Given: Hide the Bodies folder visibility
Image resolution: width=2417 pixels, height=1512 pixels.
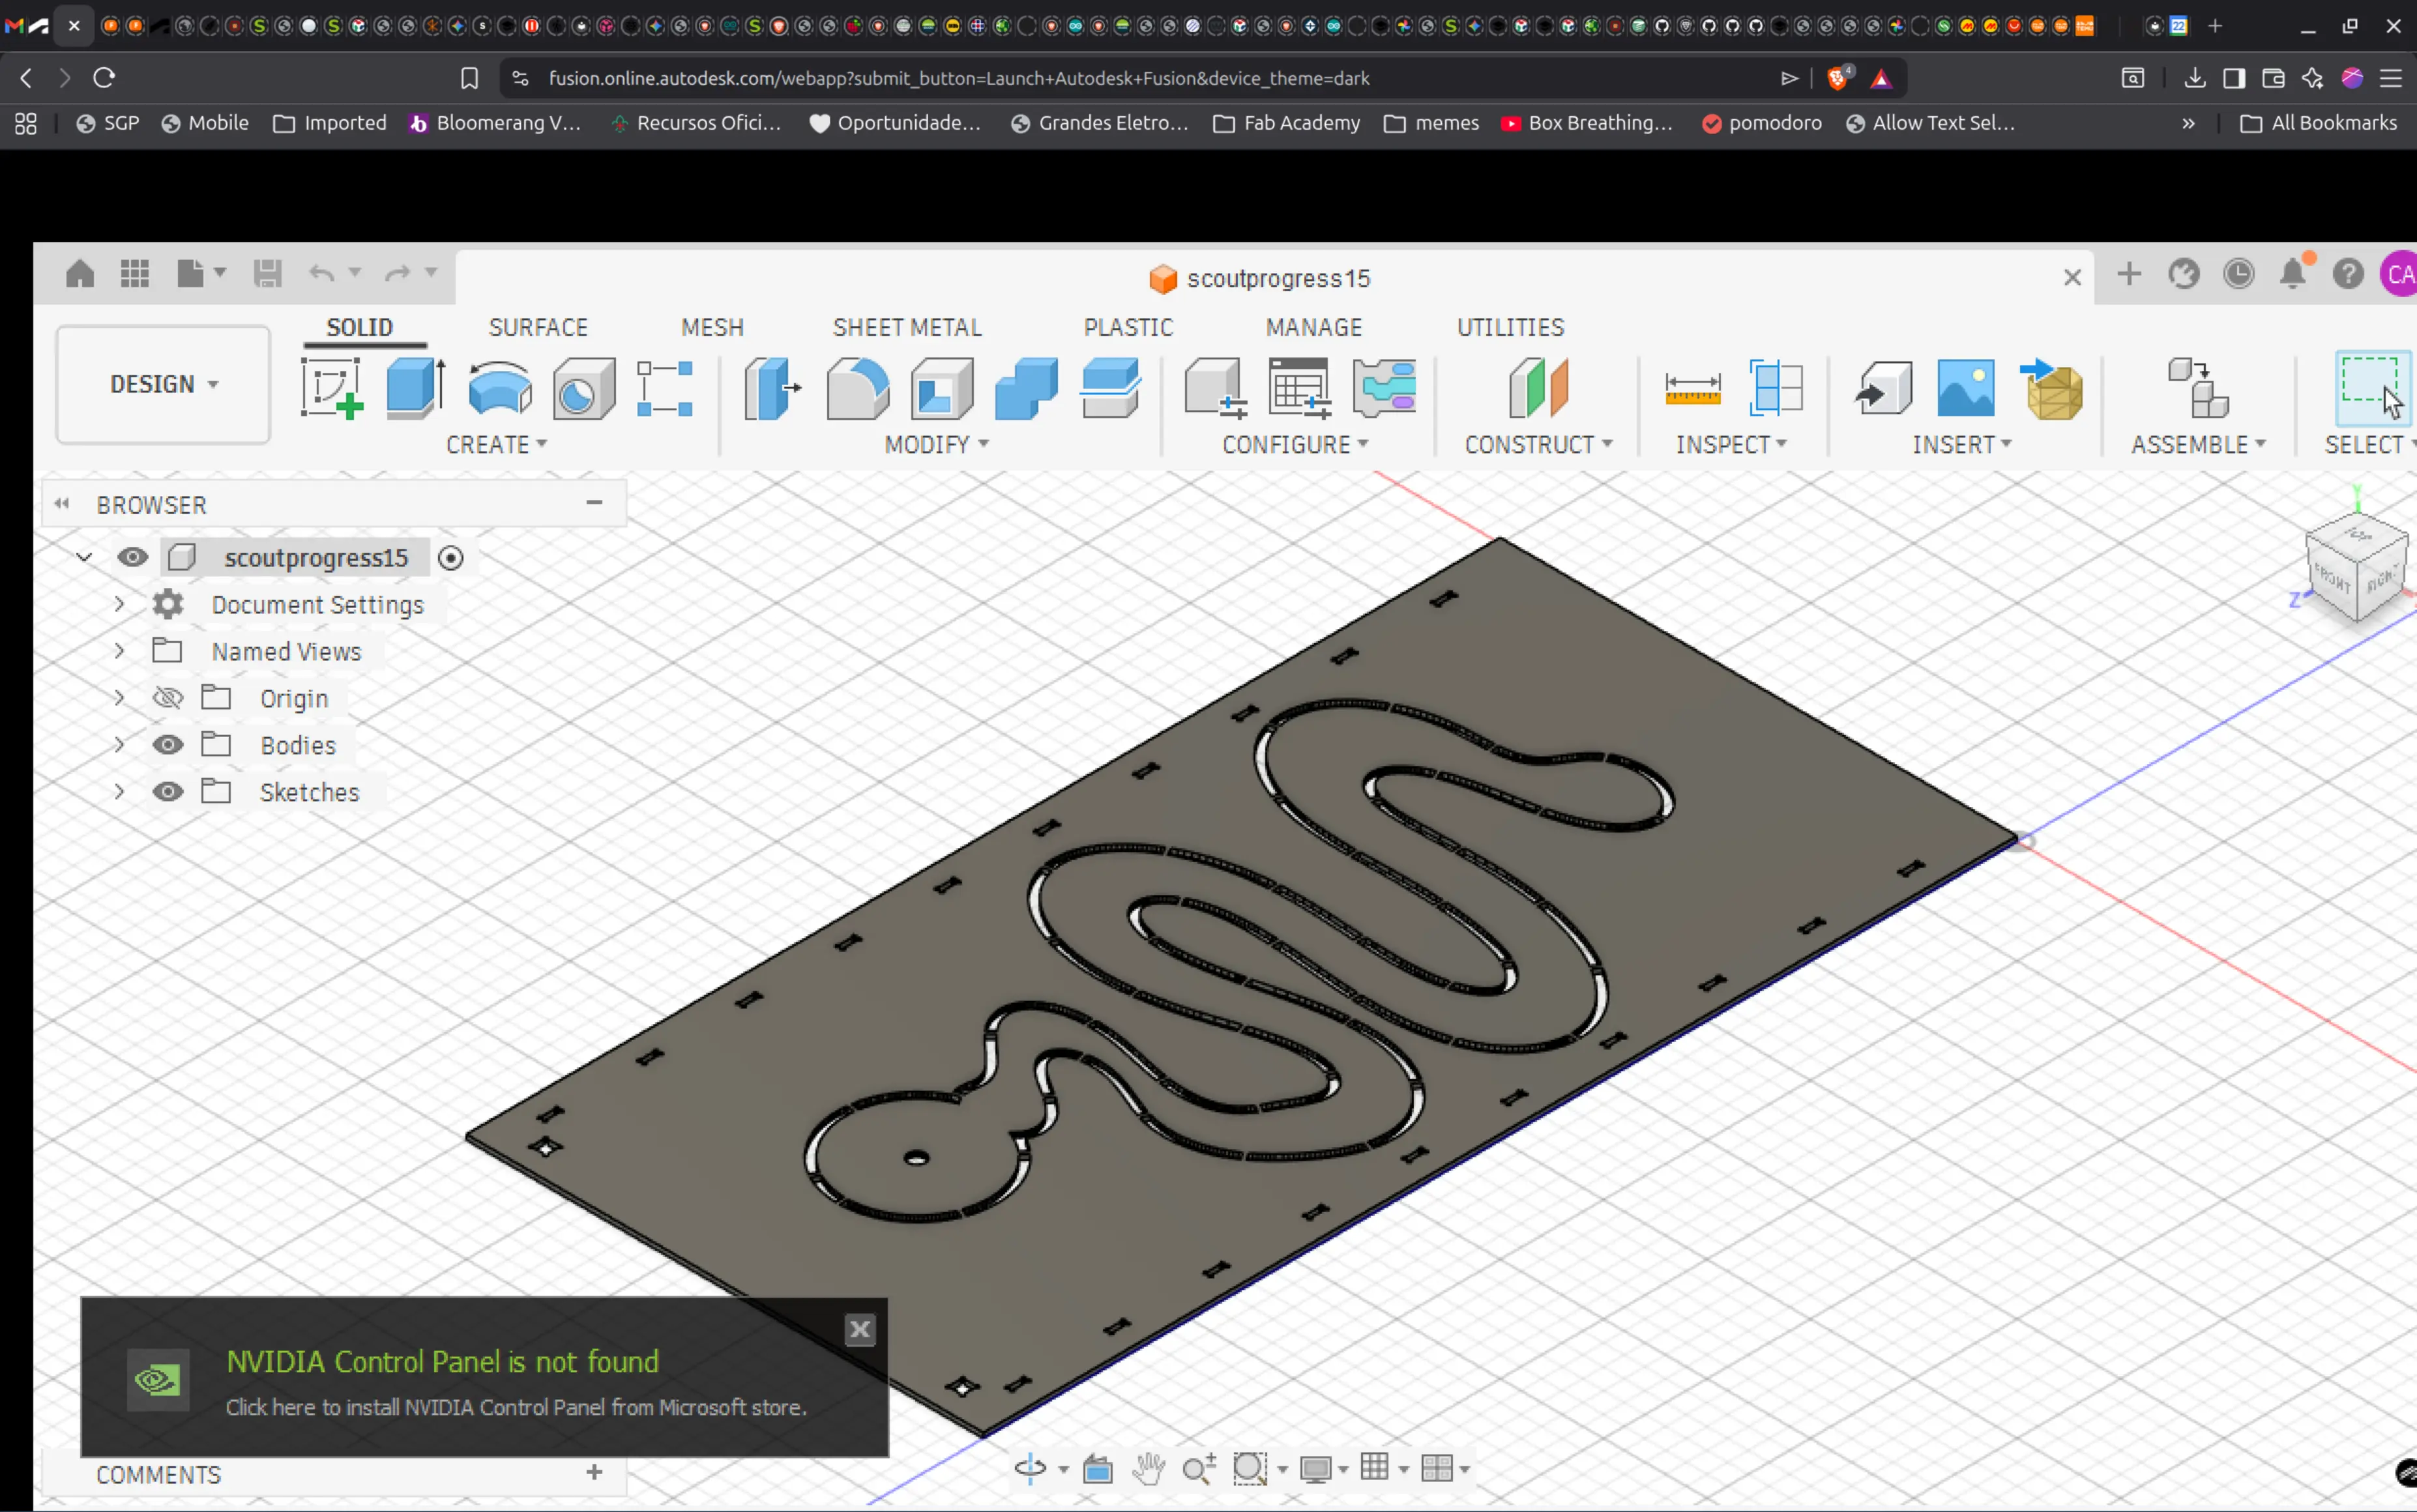Looking at the screenshot, I should click(168, 745).
